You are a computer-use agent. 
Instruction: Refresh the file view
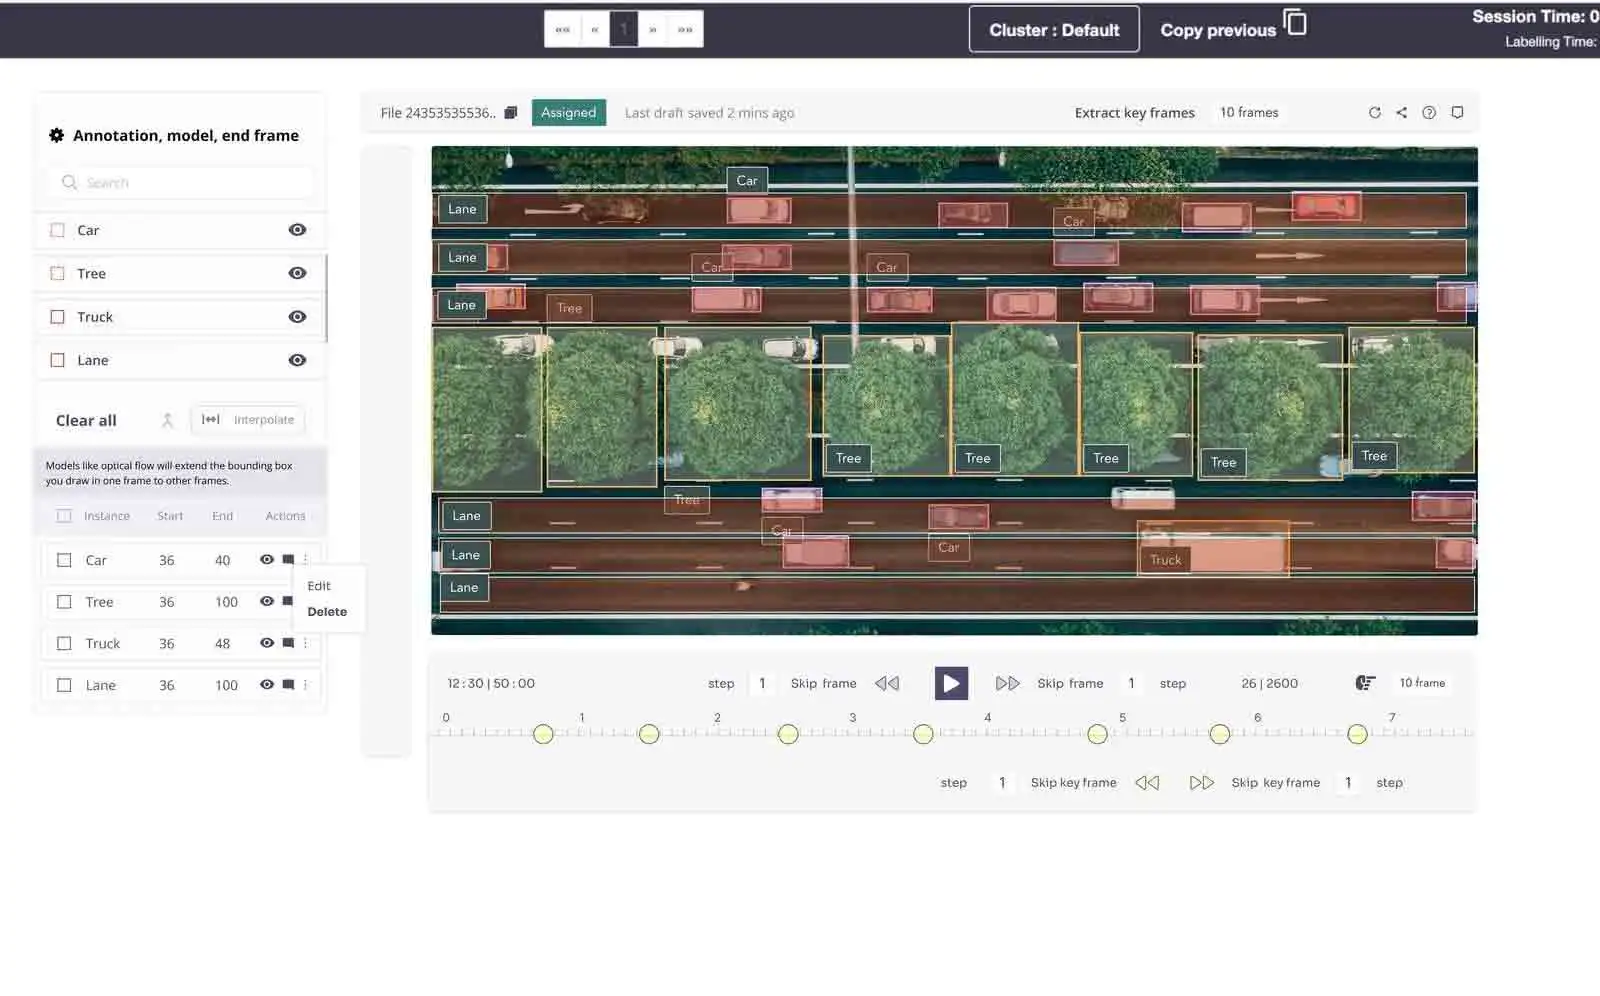click(1375, 112)
